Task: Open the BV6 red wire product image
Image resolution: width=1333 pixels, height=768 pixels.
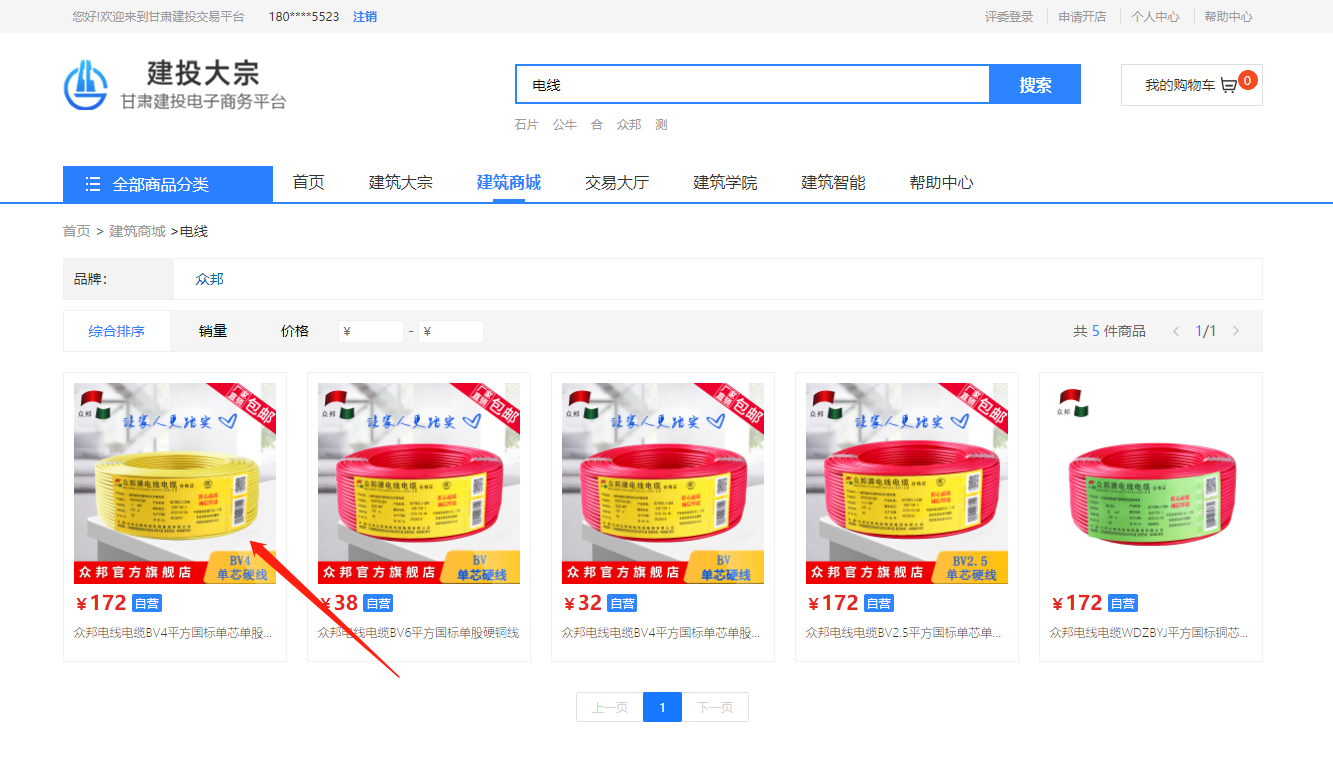Action: coord(419,483)
